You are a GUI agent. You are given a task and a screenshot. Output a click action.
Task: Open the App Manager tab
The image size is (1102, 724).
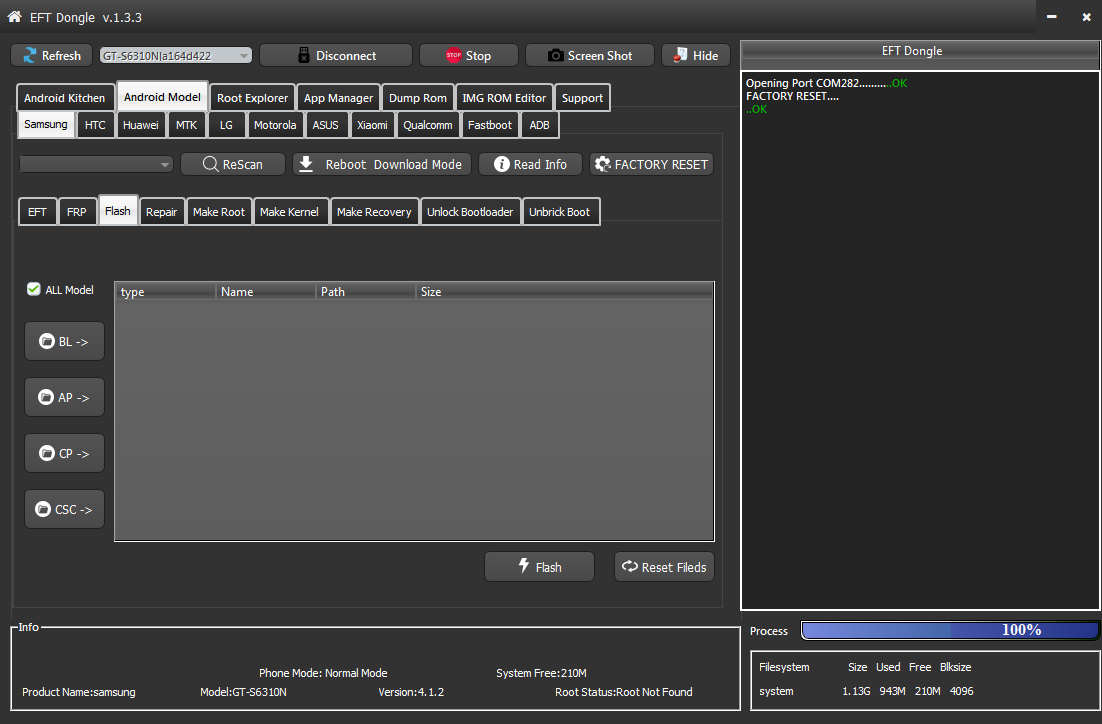pos(338,98)
